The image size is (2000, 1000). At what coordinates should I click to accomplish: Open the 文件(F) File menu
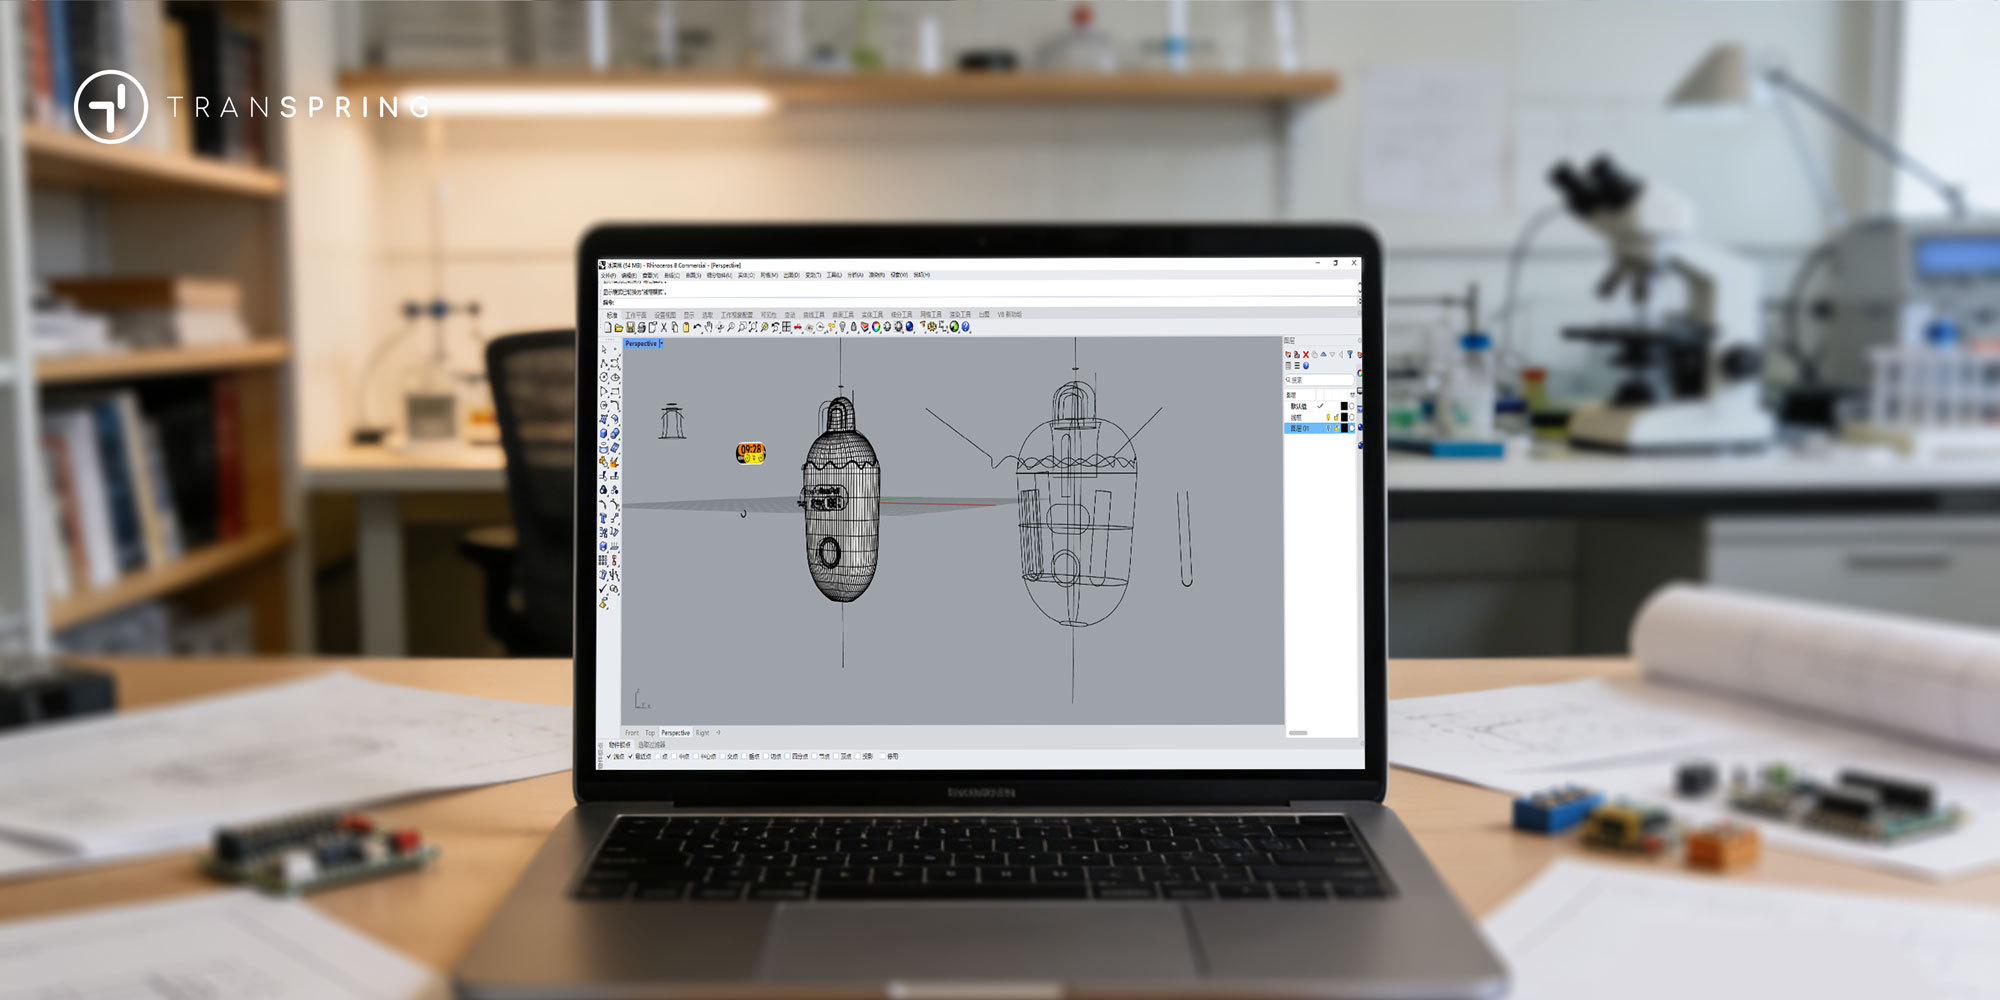608,275
